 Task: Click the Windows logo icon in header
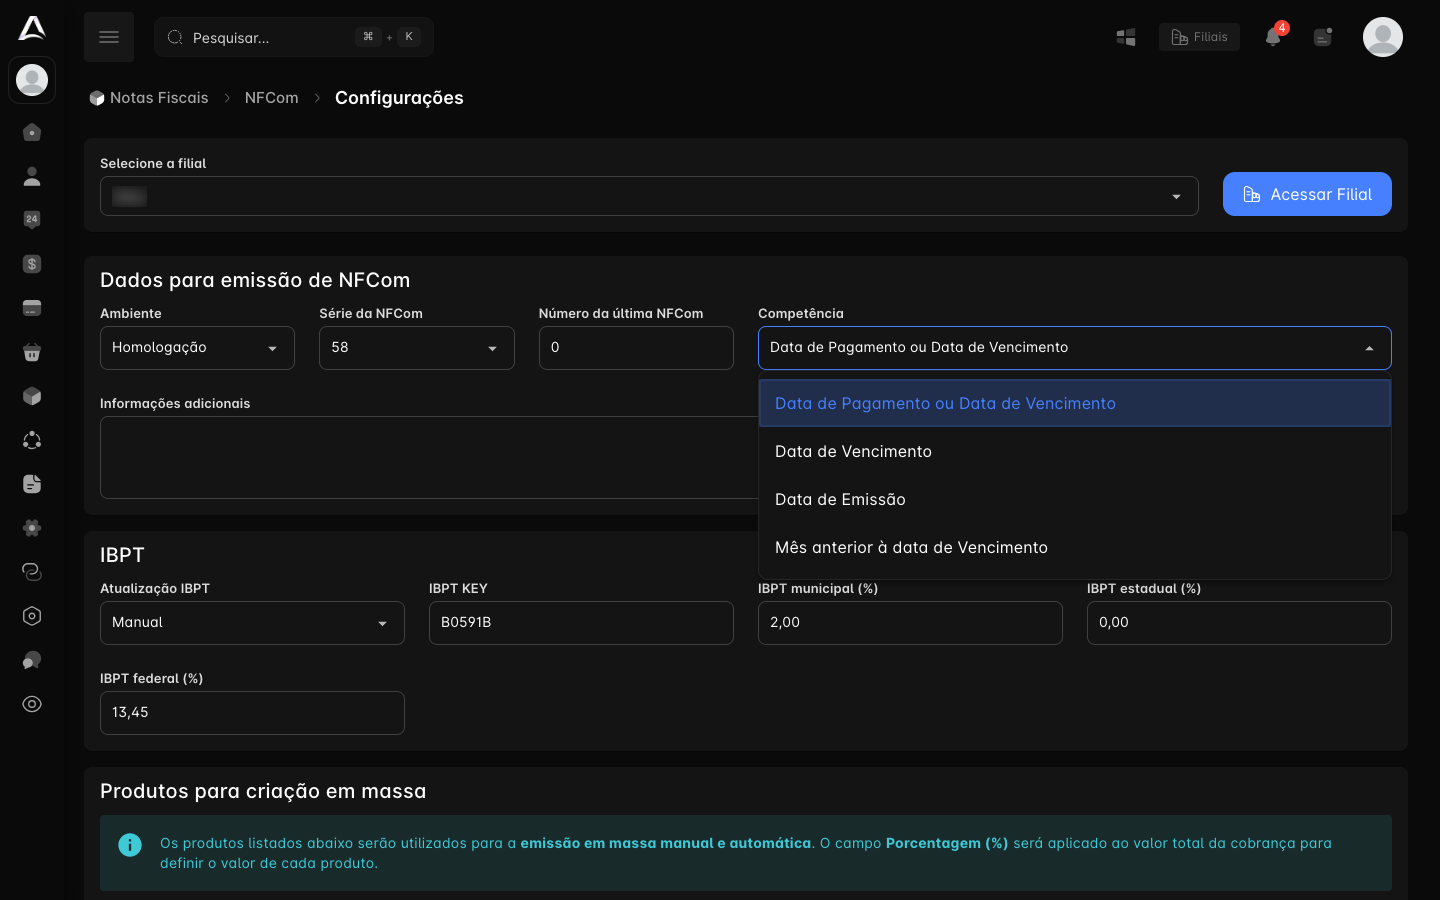point(1126,37)
